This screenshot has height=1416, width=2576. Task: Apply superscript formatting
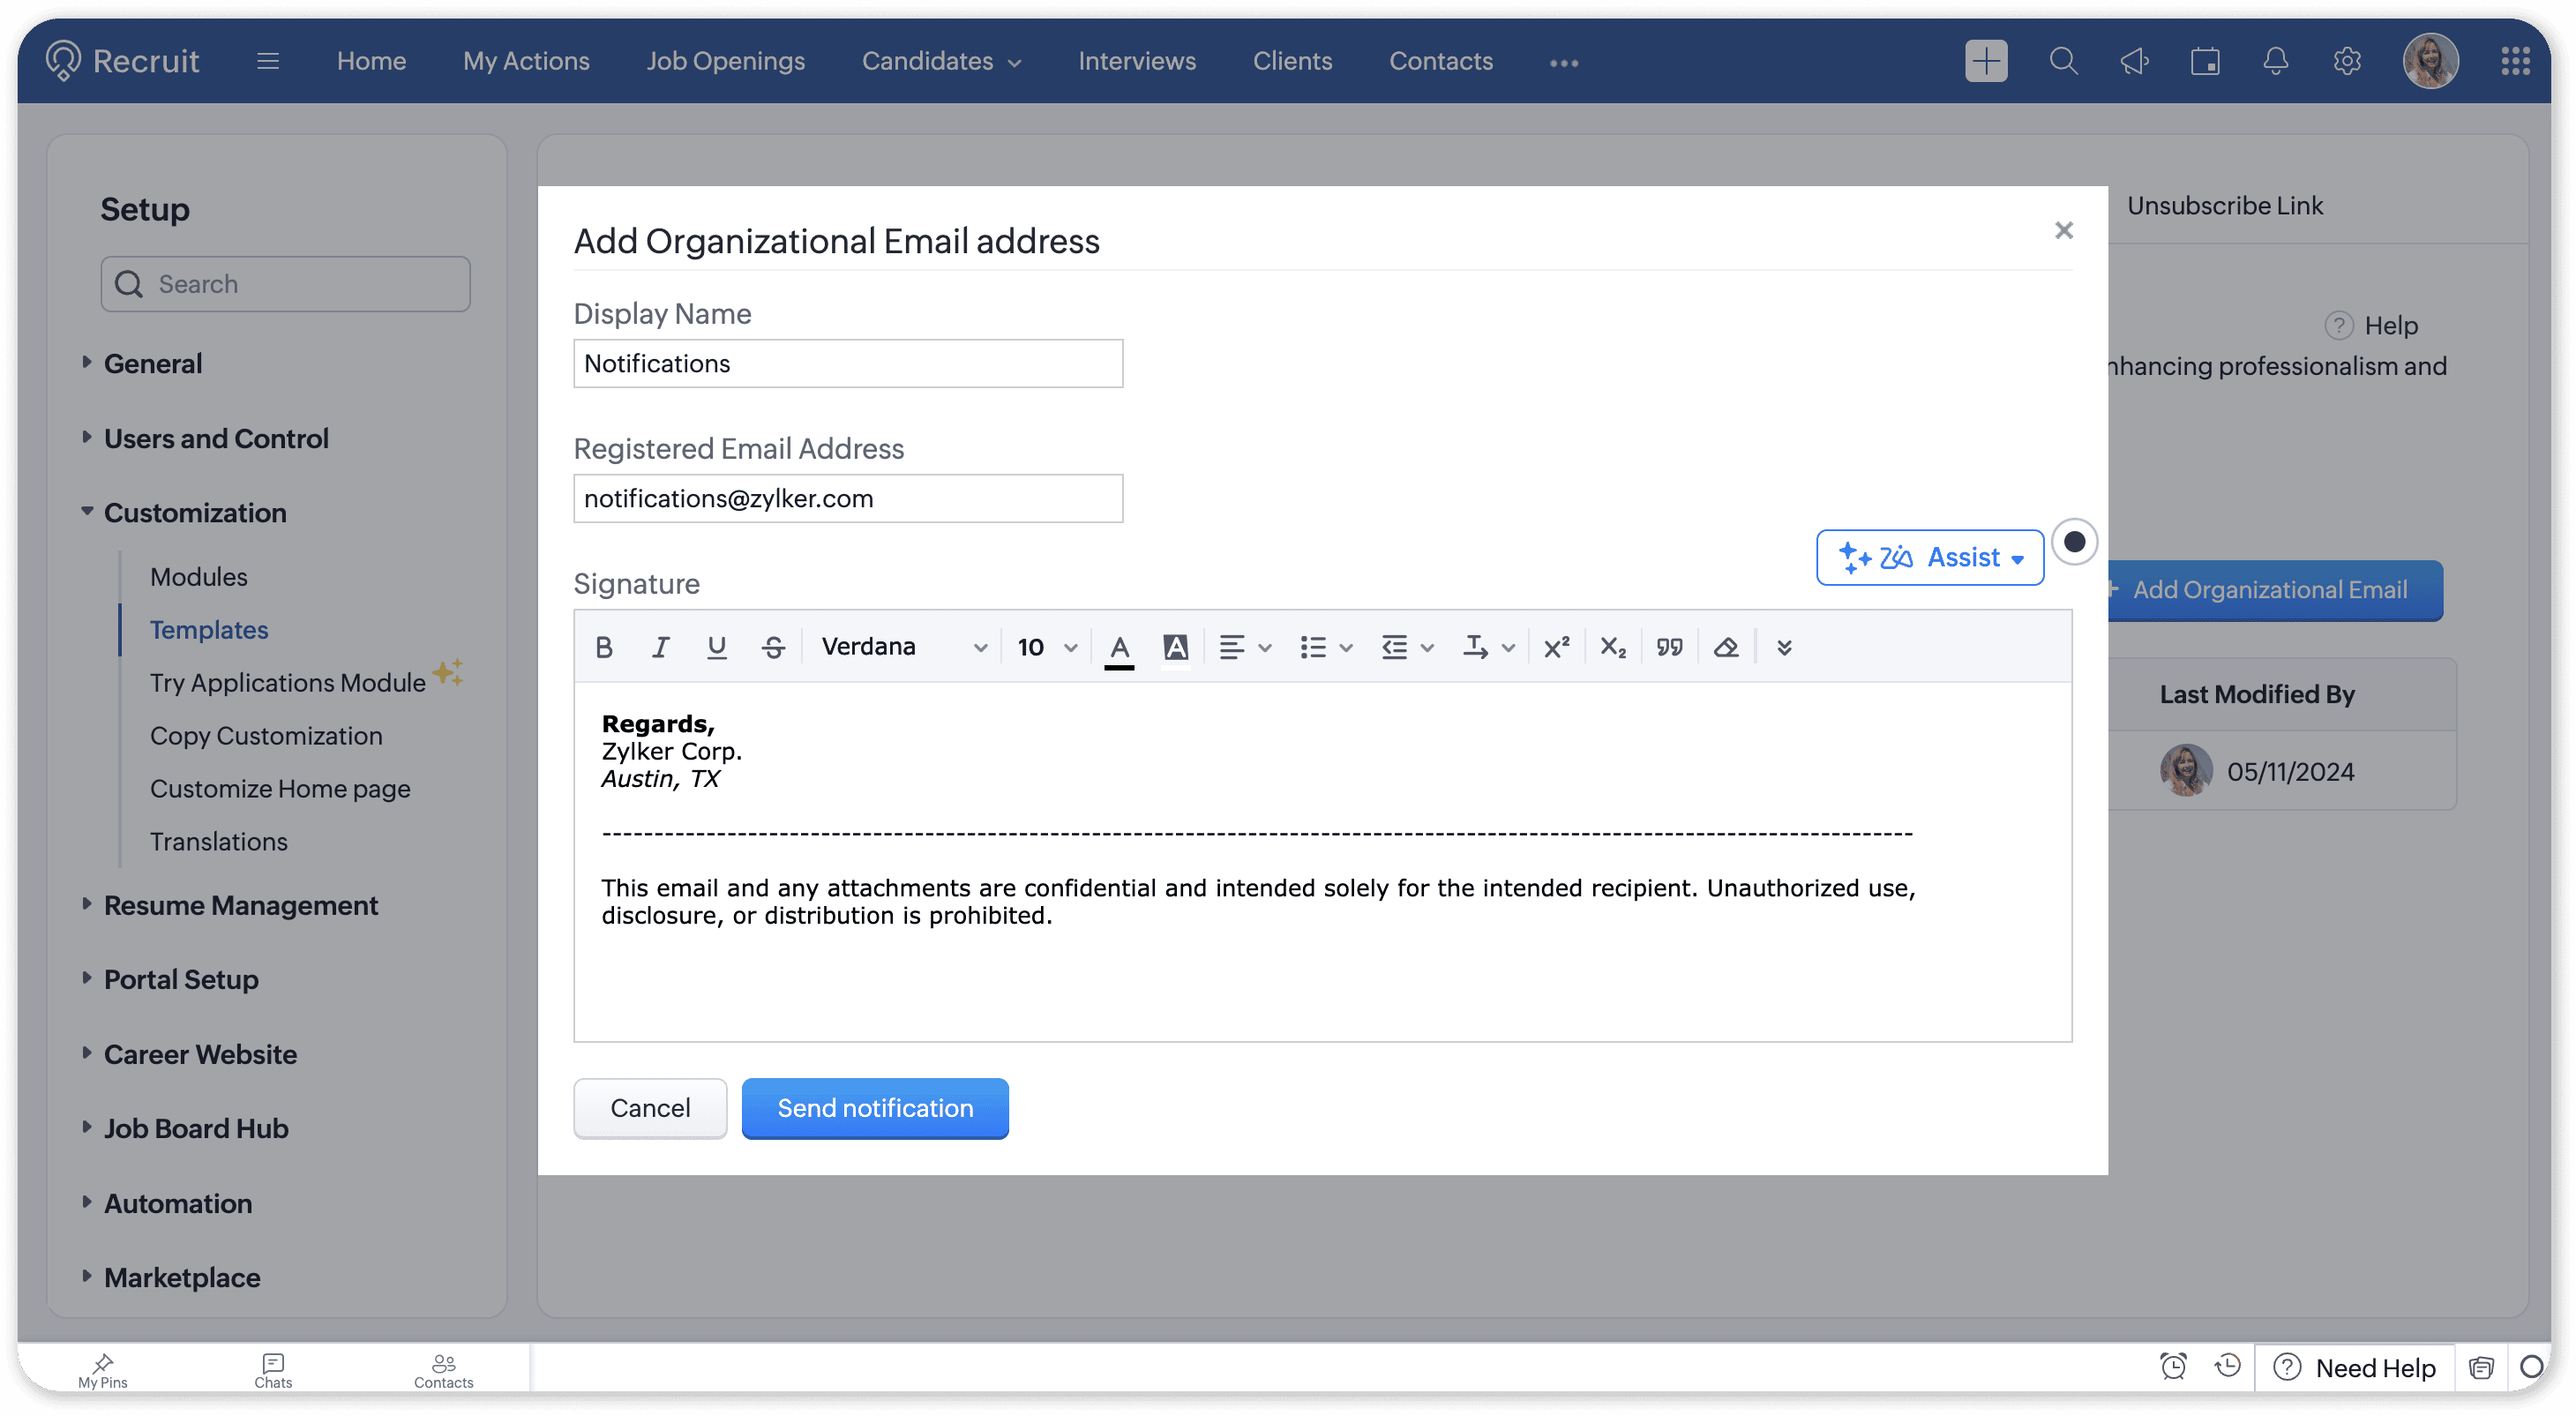(x=1556, y=647)
